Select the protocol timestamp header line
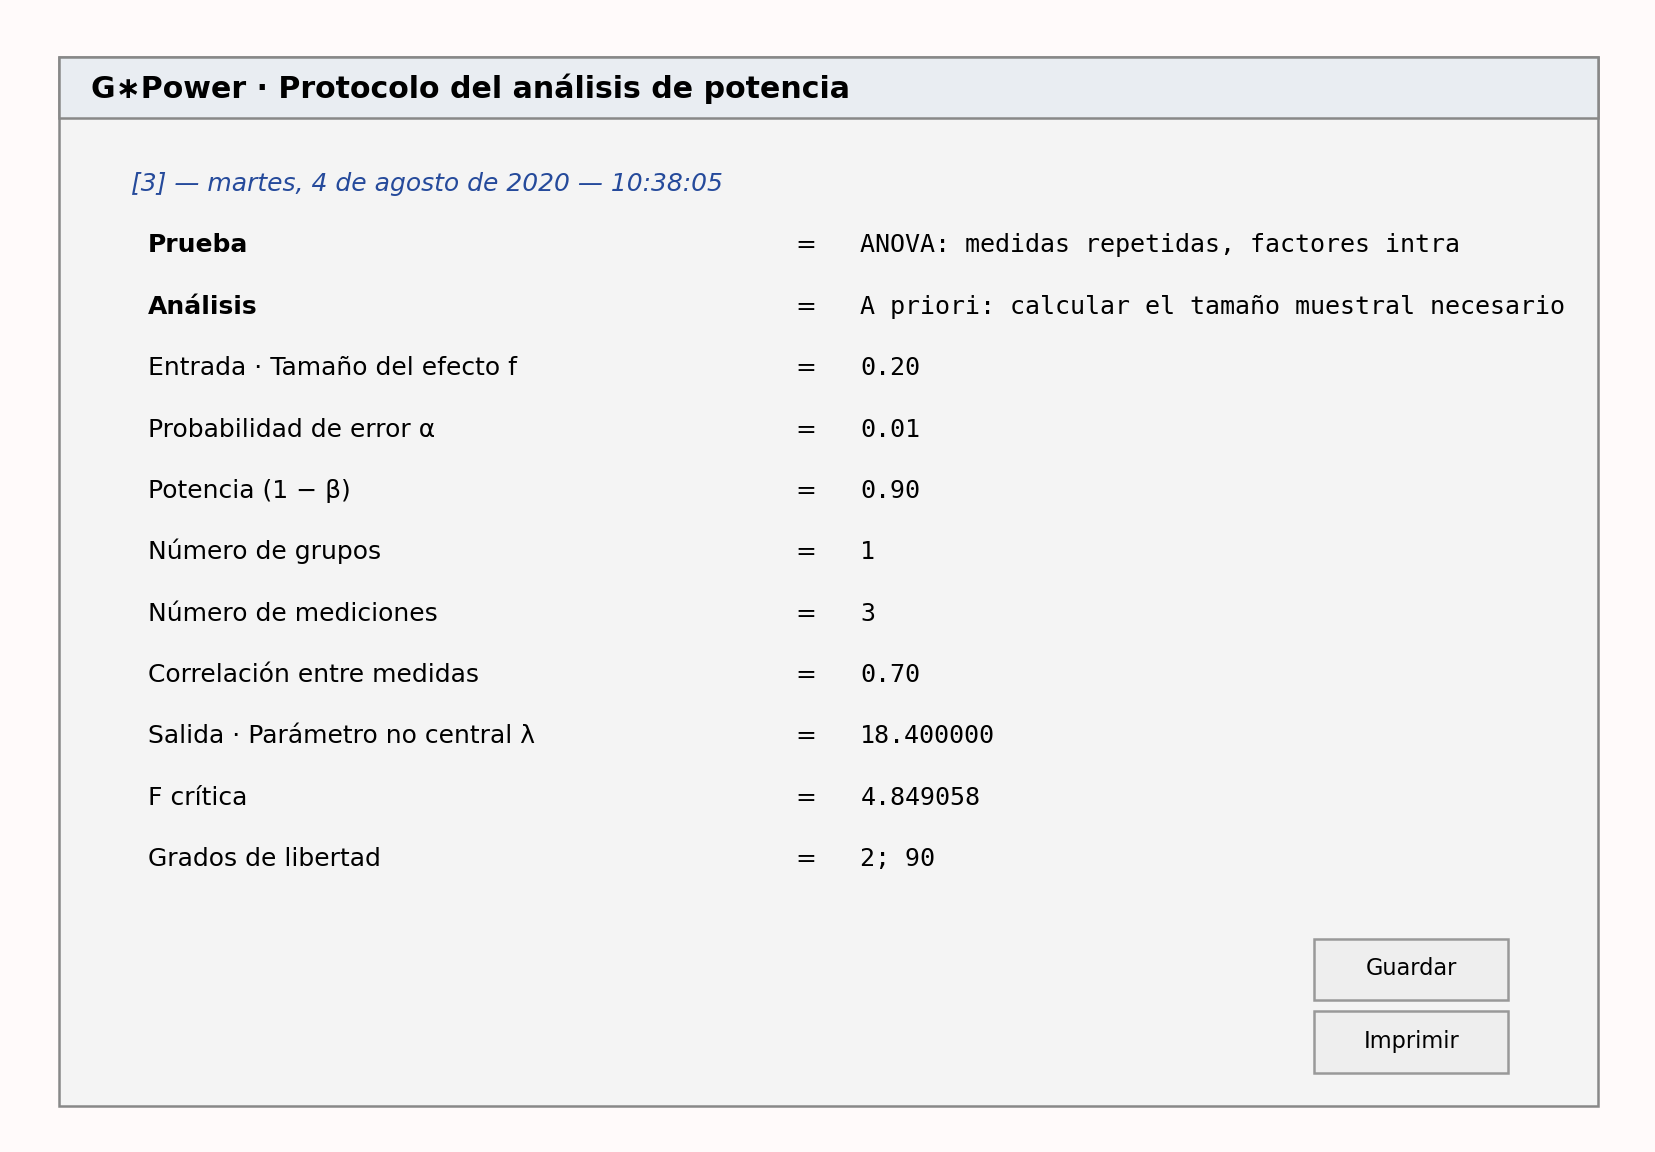Viewport: 1655px width, 1152px height. pos(427,184)
